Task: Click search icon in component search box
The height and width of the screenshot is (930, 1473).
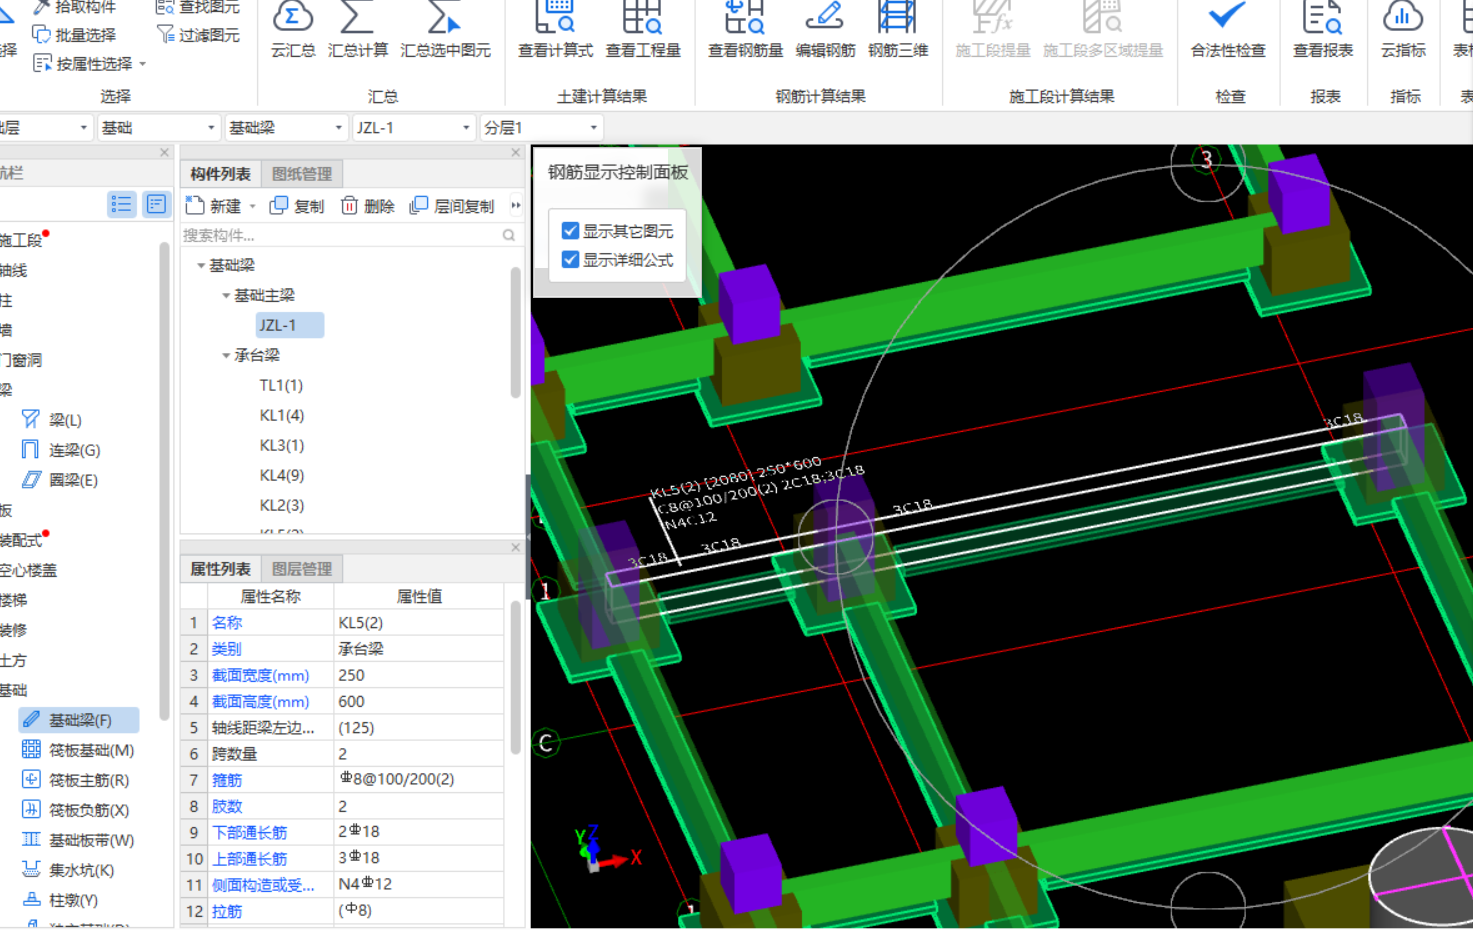Action: (509, 235)
